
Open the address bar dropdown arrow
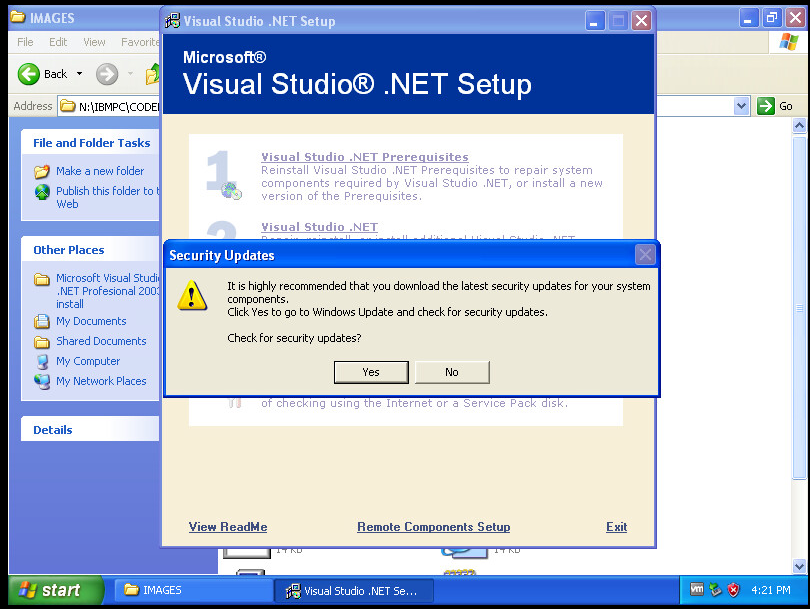tap(741, 106)
